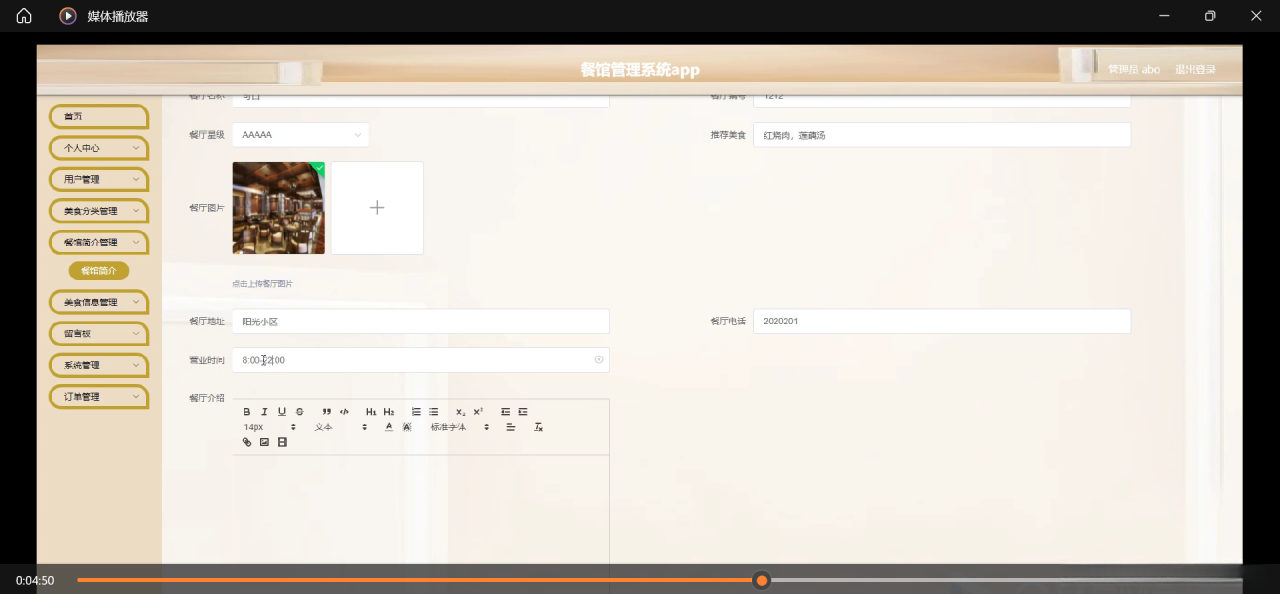Viewport: 1280px width, 594px height.
Task: Open the 标准字体 font dropdown
Action: pos(460,427)
